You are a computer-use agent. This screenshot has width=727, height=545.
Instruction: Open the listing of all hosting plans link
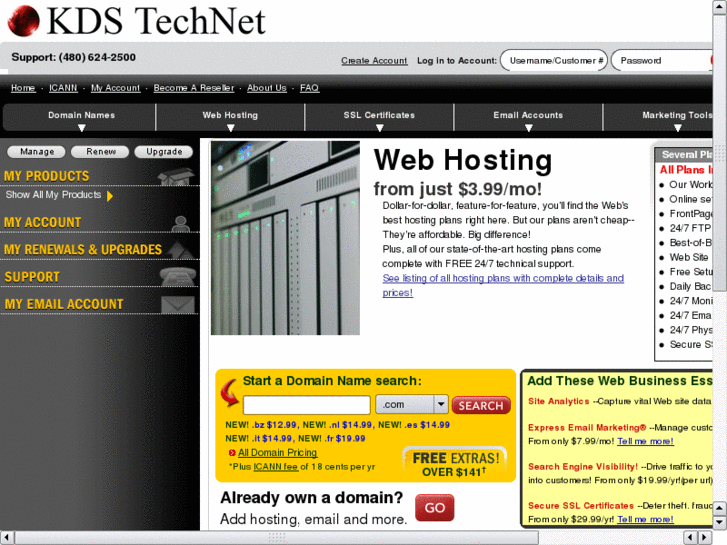503,285
